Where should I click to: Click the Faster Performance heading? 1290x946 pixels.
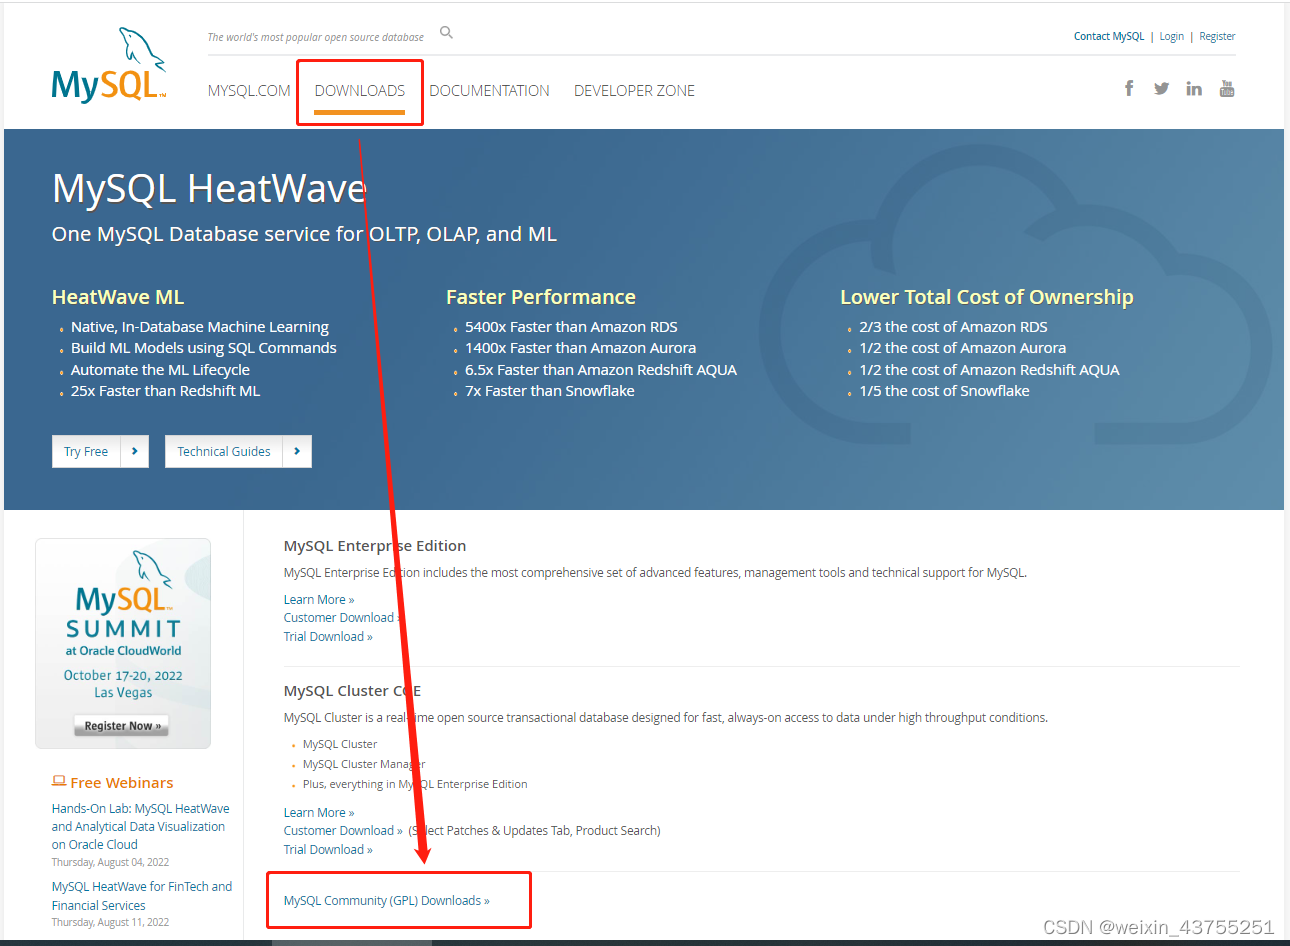tap(541, 297)
